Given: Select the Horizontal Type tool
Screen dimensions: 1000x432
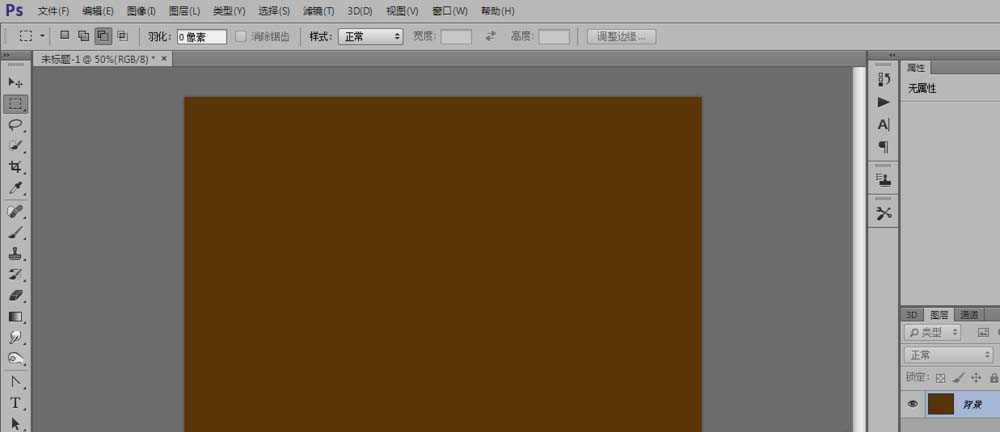Looking at the screenshot, I should click(16, 403).
